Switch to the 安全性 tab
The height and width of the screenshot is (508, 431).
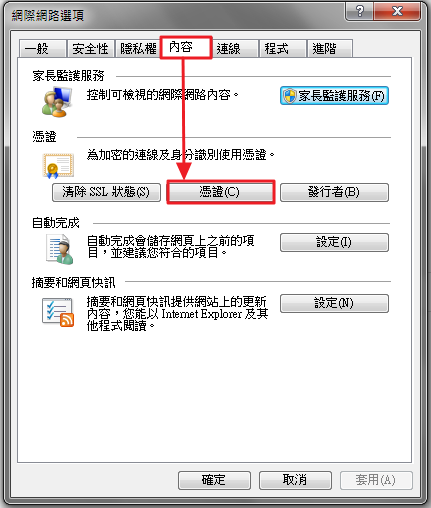(90, 49)
